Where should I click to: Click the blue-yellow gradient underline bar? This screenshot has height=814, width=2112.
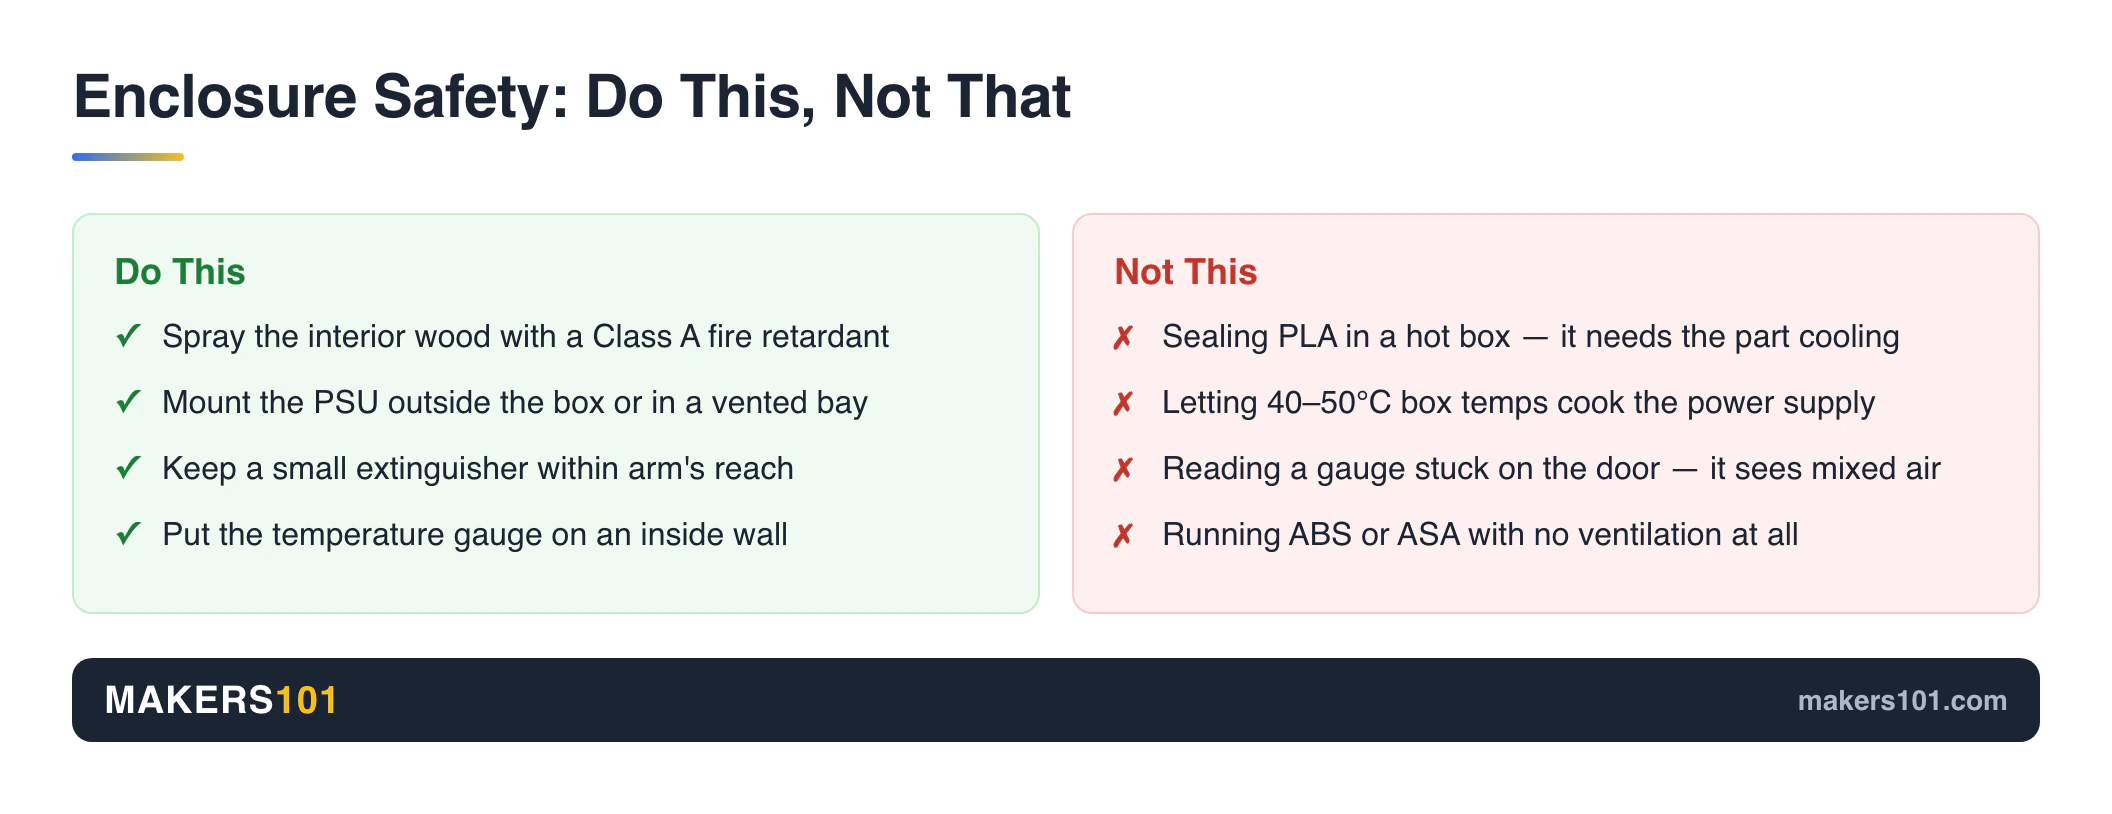tap(128, 157)
